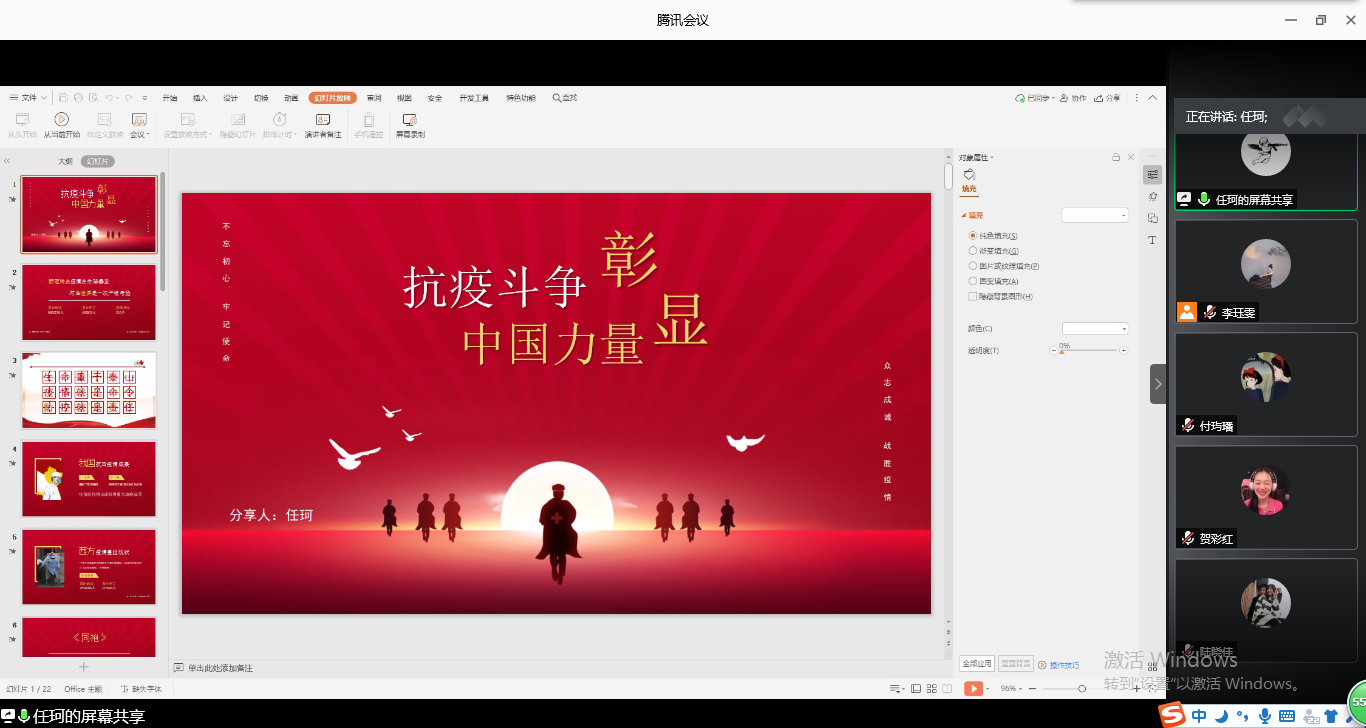Open the 文件 file menu dropdown

tap(29, 98)
